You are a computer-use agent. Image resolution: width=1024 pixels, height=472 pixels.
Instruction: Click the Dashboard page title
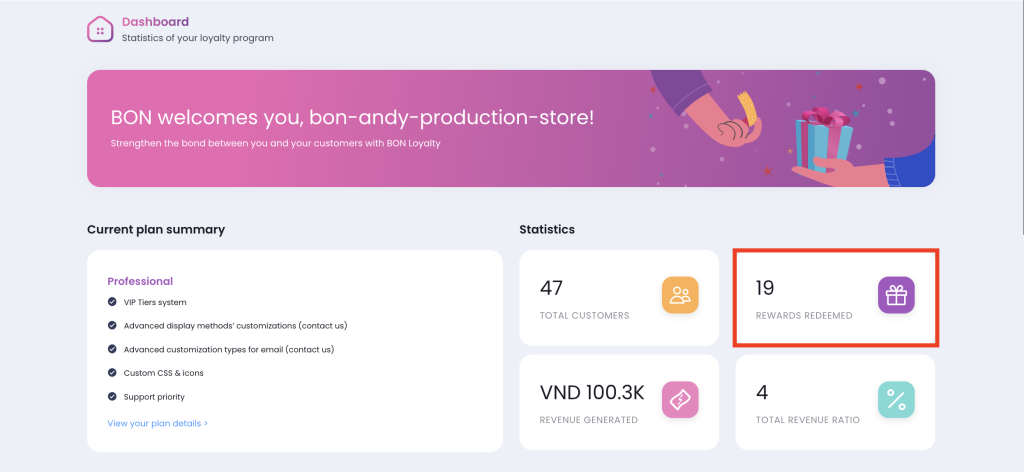pos(155,21)
